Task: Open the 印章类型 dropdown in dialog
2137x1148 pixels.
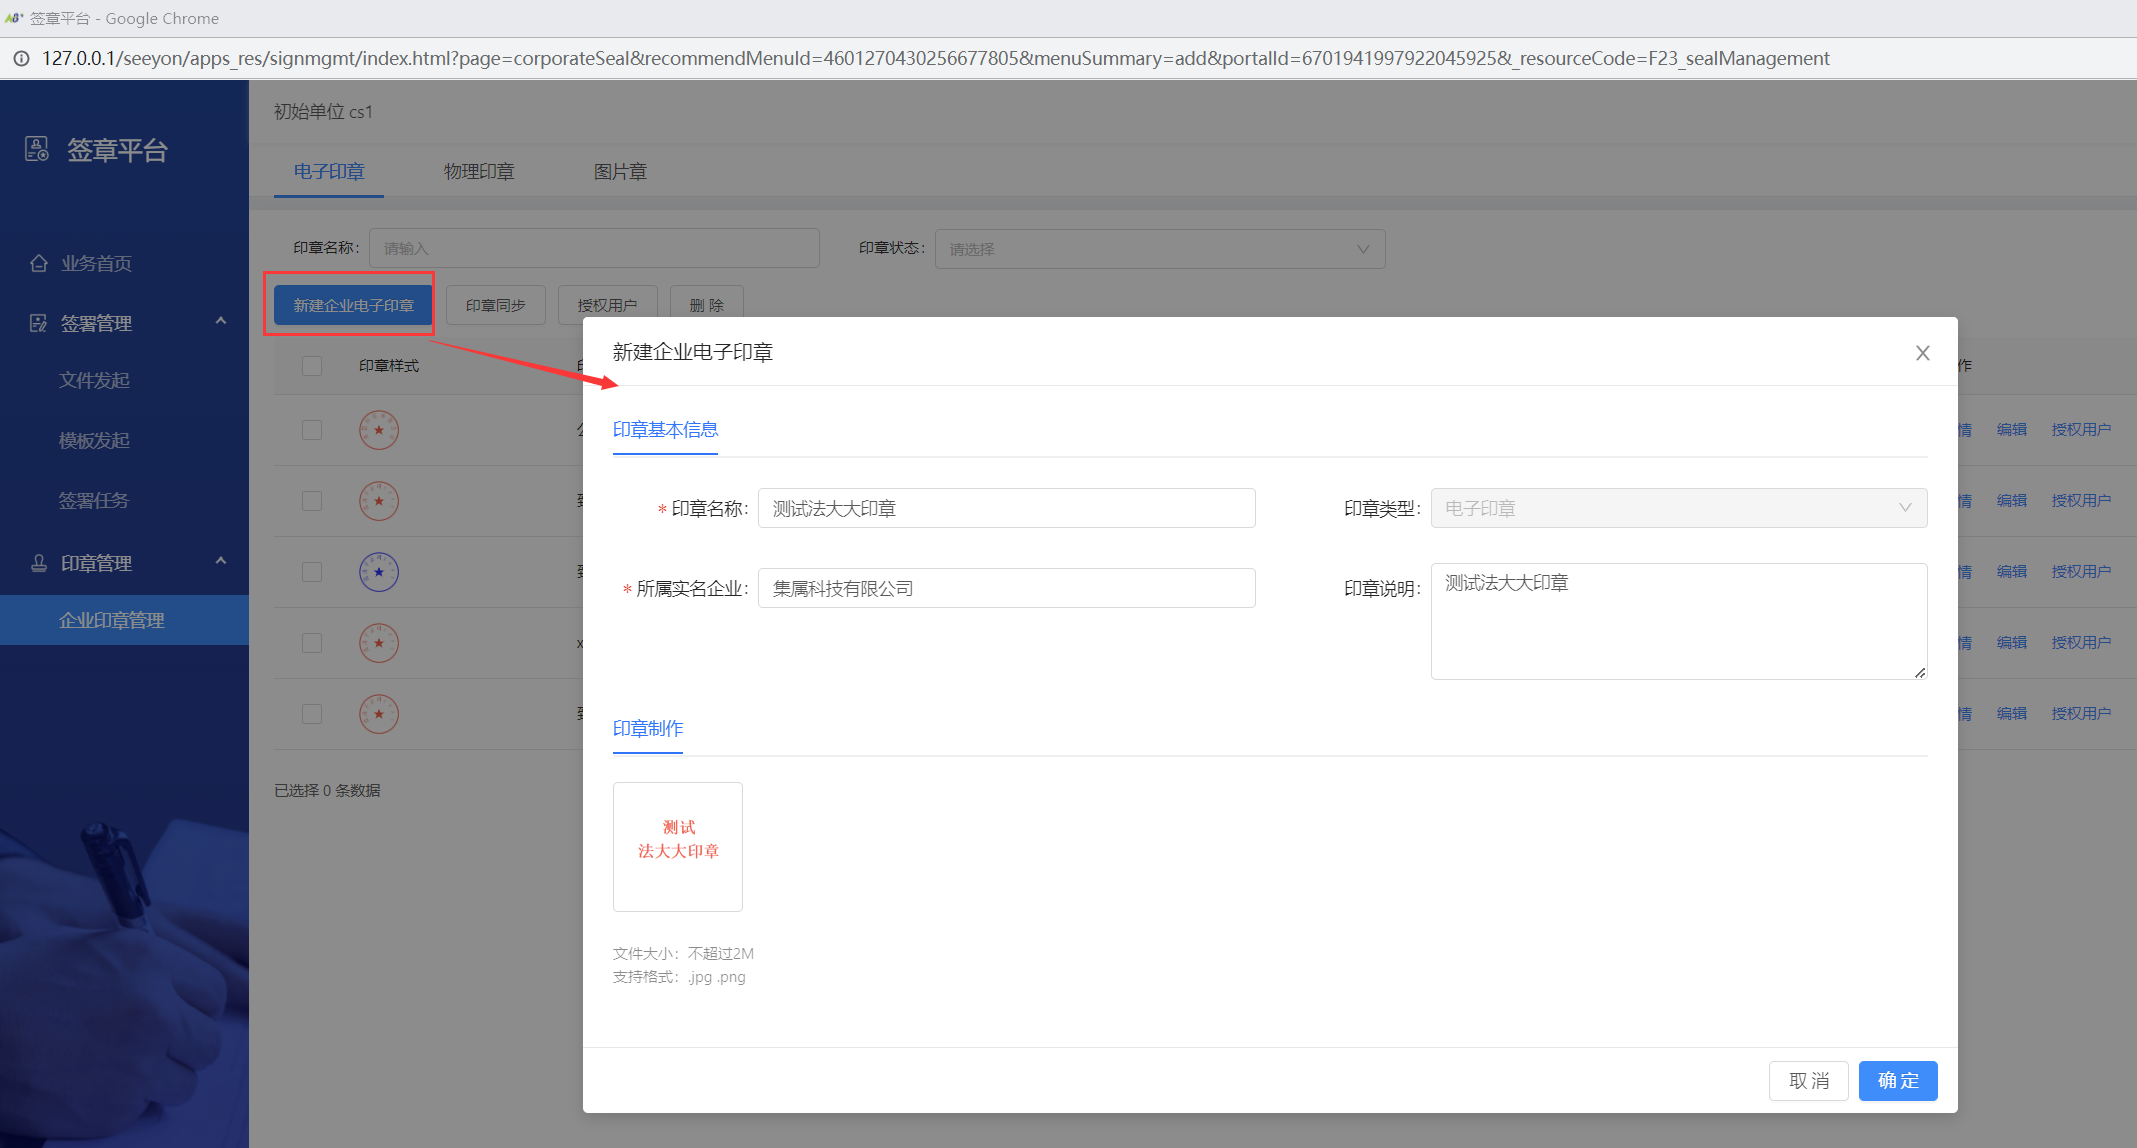Action: 1678,508
